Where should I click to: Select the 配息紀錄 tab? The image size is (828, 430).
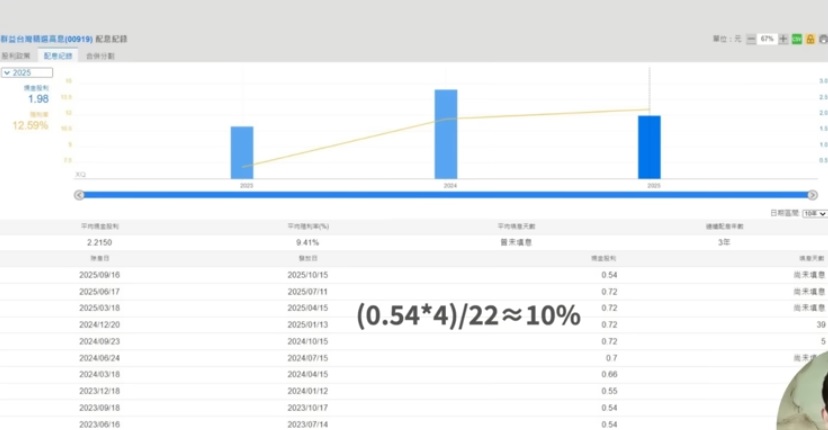[x=58, y=56]
